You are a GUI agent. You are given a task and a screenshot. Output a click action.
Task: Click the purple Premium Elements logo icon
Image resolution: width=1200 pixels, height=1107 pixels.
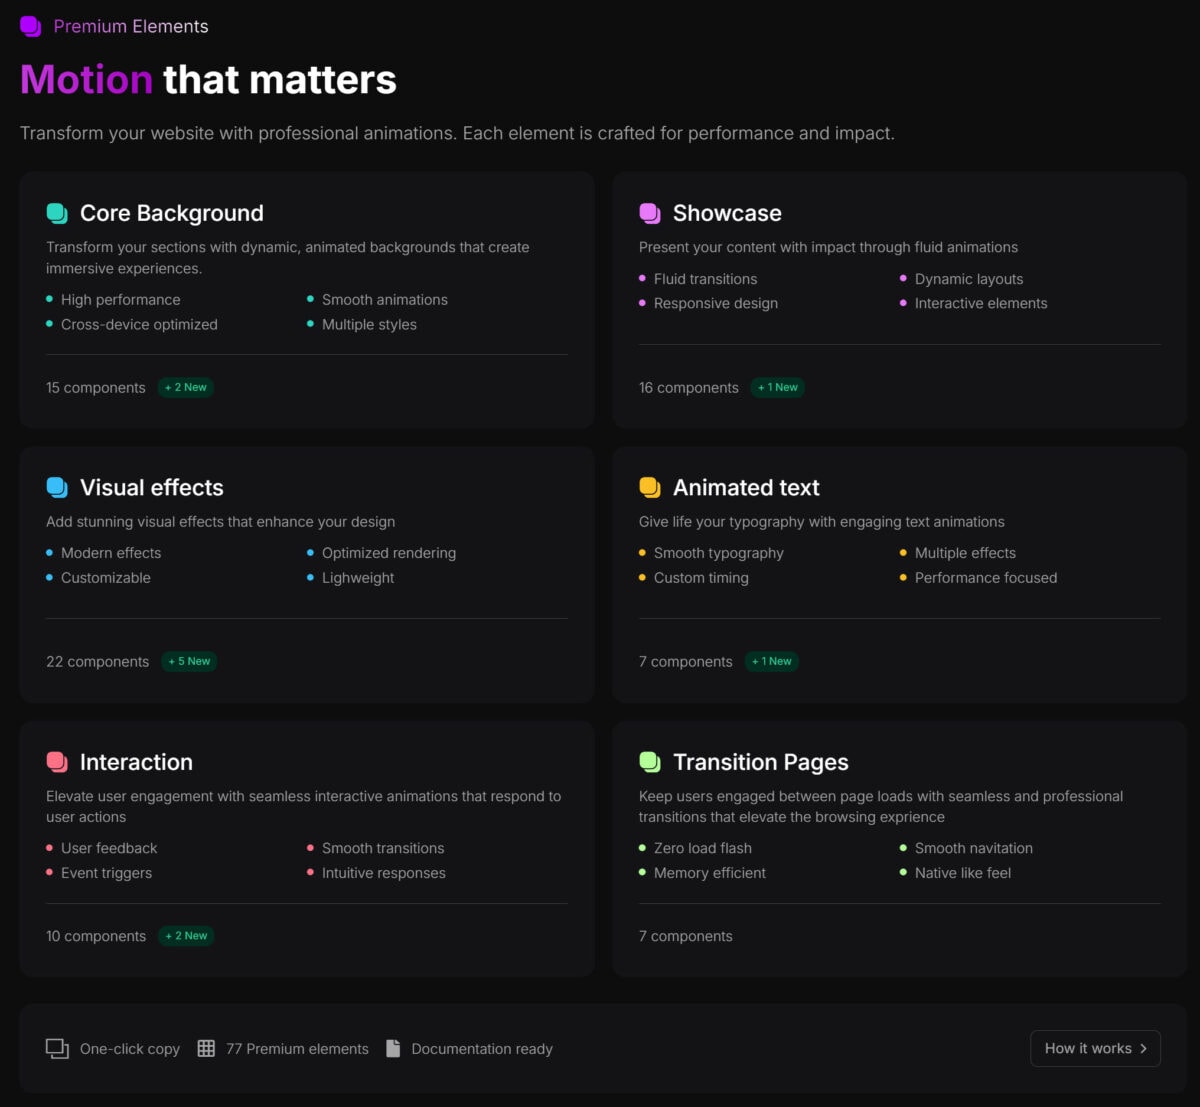31,27
